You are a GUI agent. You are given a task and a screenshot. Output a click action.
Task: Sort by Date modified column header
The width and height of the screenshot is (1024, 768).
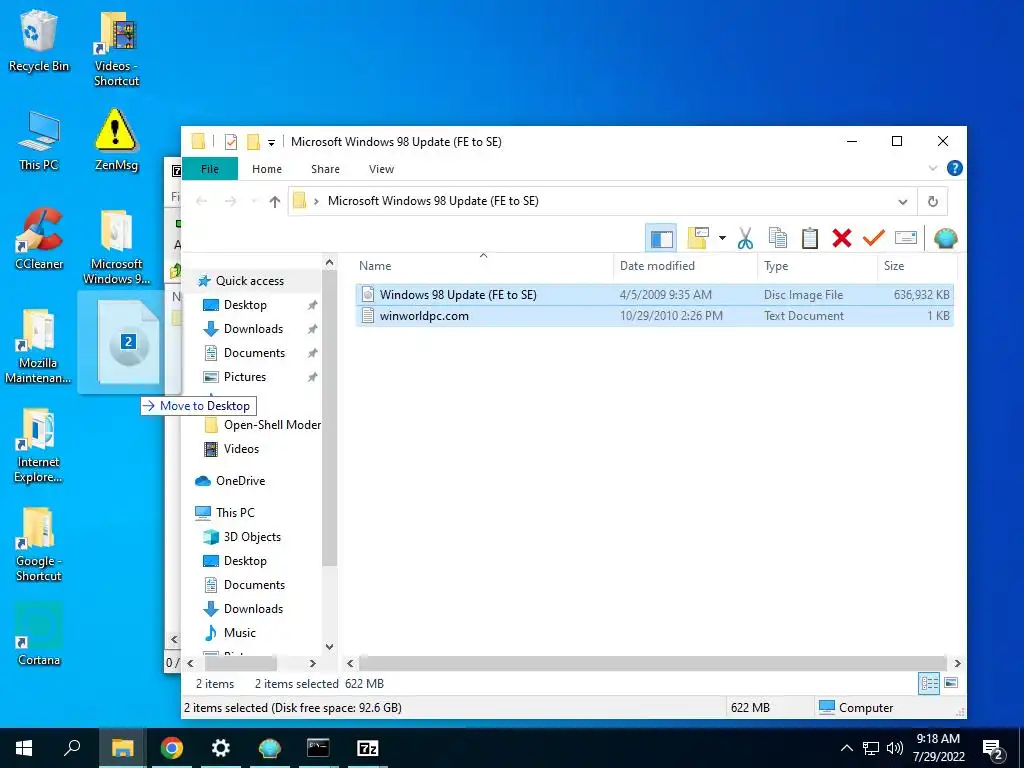[x=685, y=266]
